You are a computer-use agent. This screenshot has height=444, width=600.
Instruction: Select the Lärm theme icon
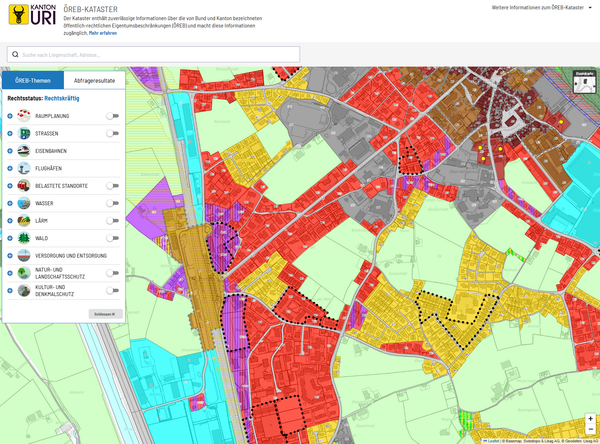click(x=24, y=220)
